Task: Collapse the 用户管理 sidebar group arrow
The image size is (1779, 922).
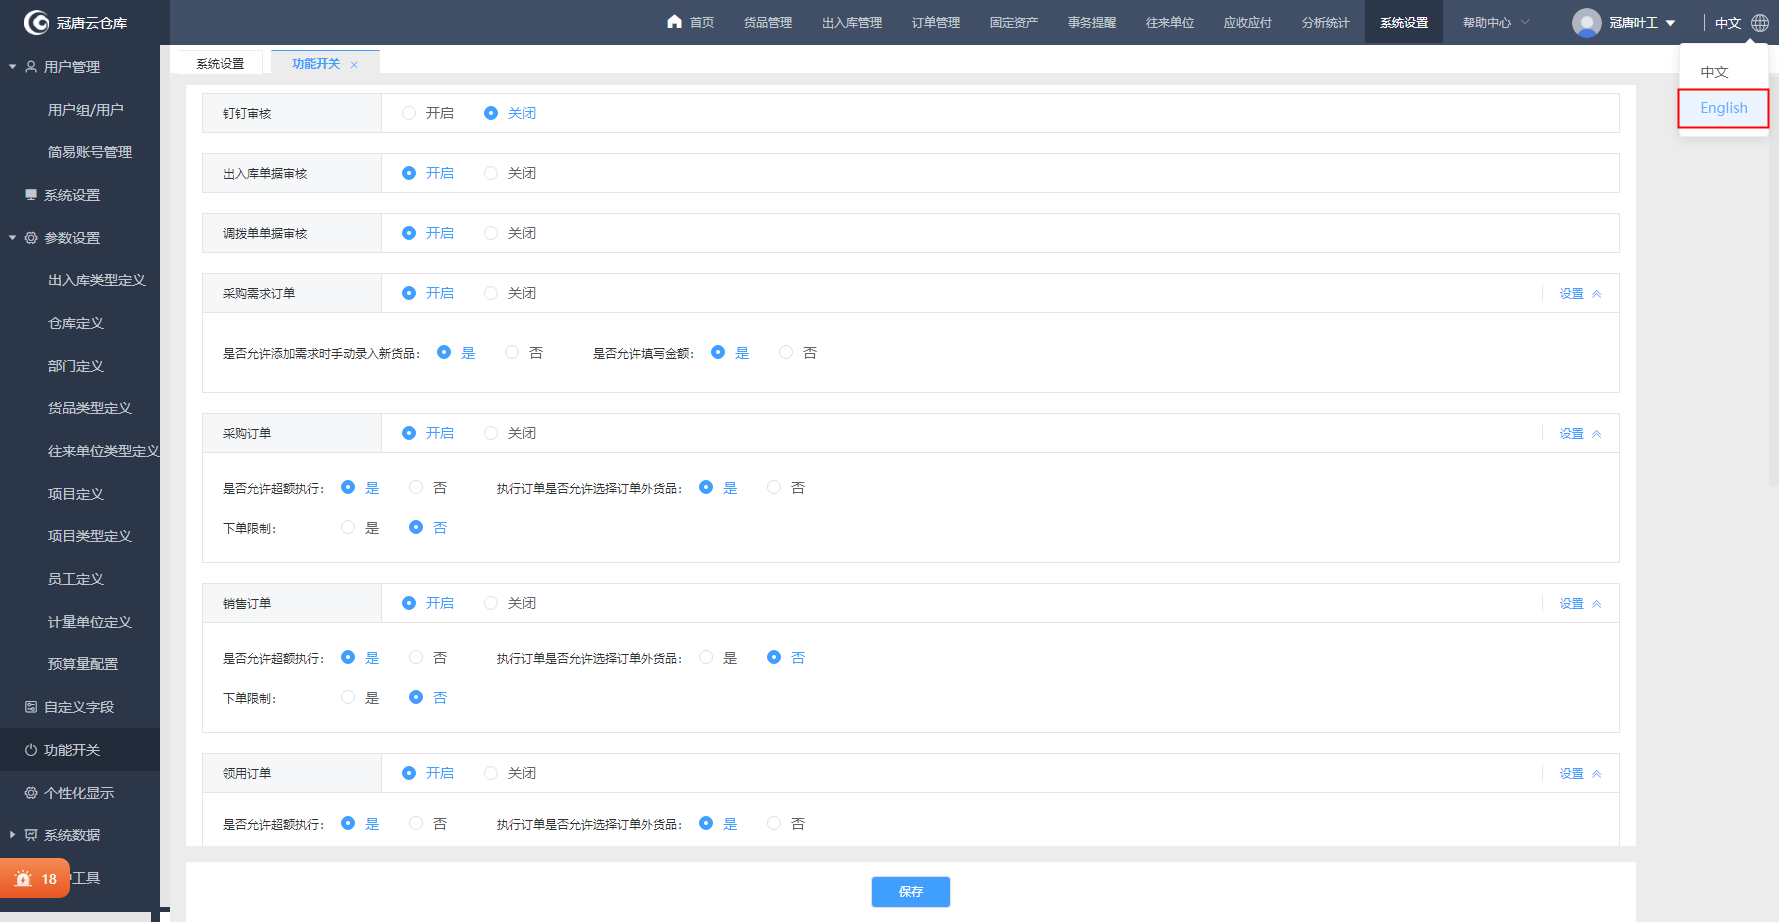Action: [x=12, y=67]
